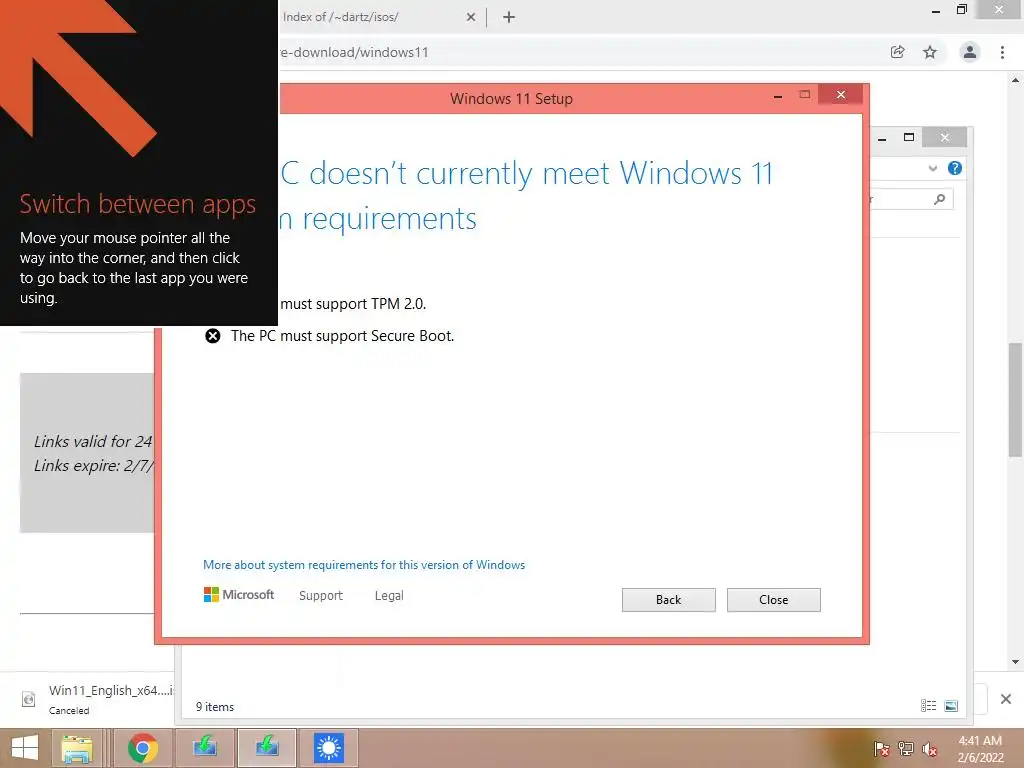
Task: Switch File Explorer to details view
Action: 929,705
